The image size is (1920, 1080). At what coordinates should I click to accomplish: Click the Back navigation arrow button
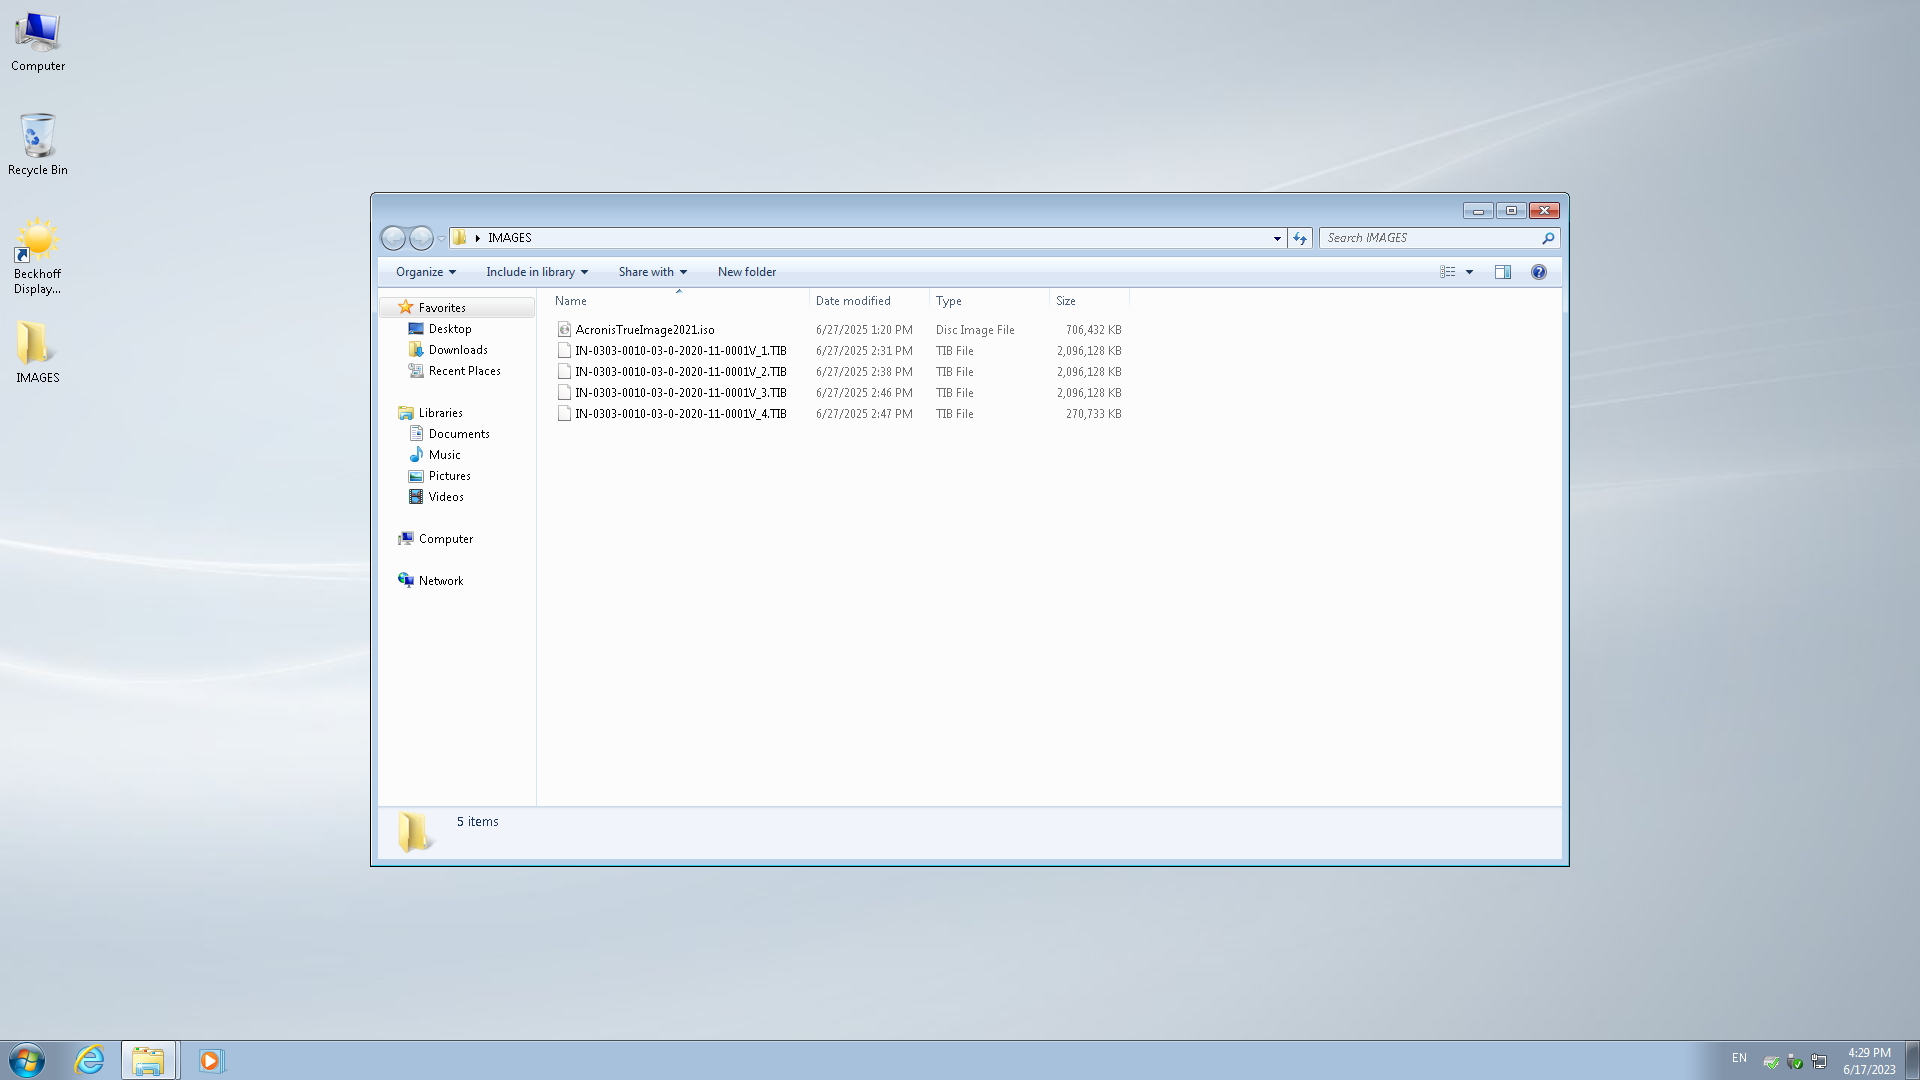click(x=393, y=238)
